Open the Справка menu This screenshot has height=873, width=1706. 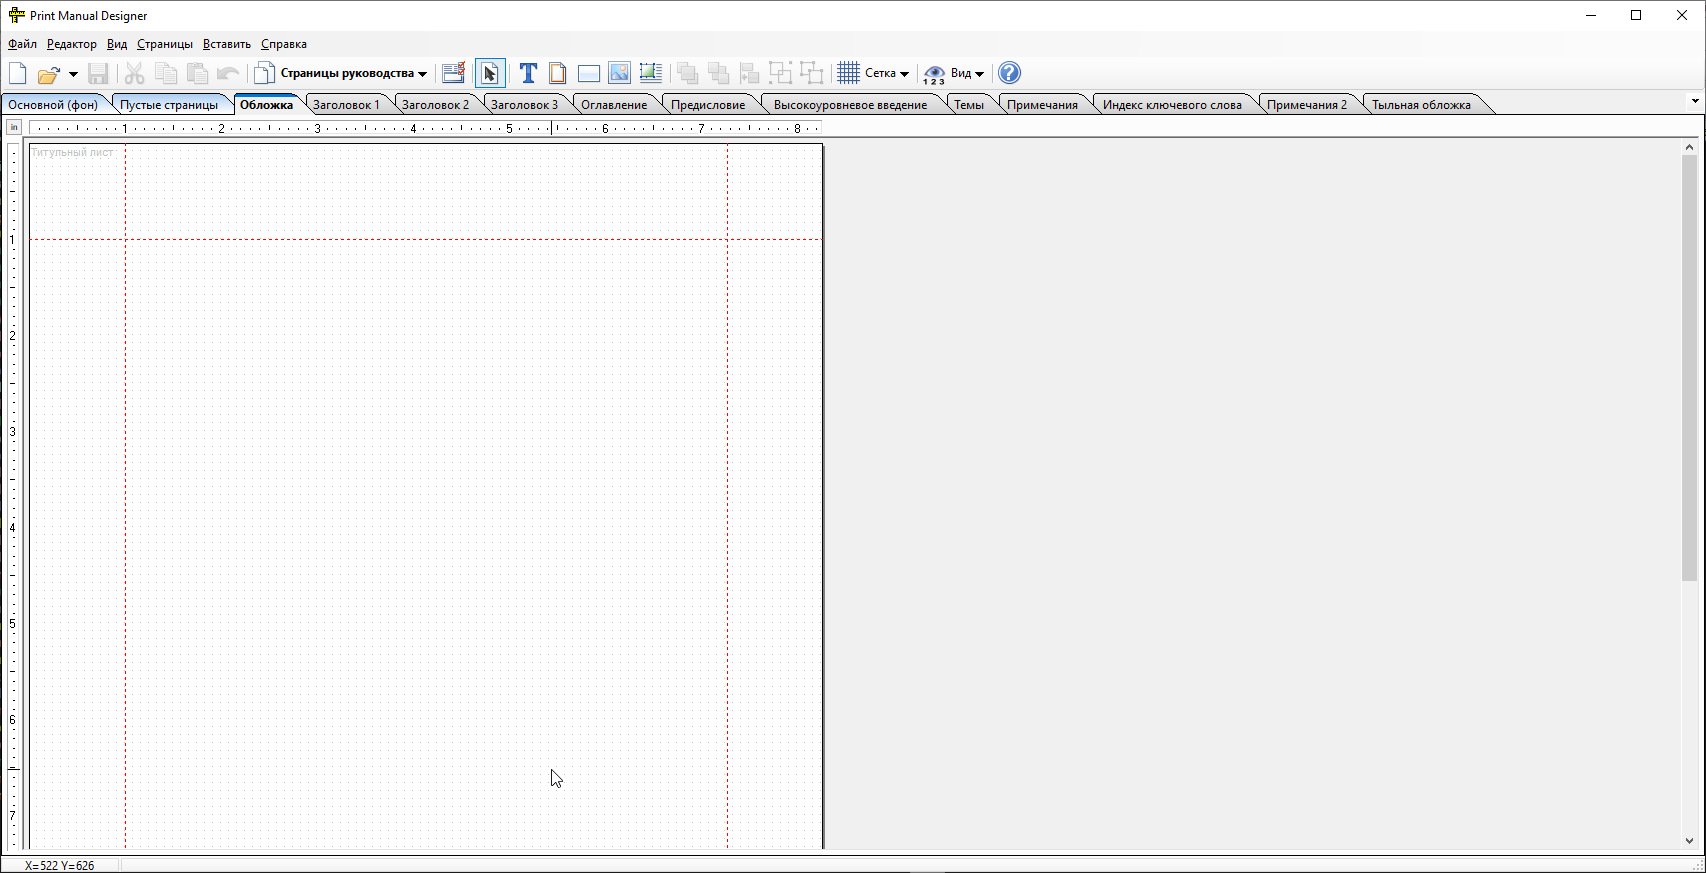[x=284, y=44]
